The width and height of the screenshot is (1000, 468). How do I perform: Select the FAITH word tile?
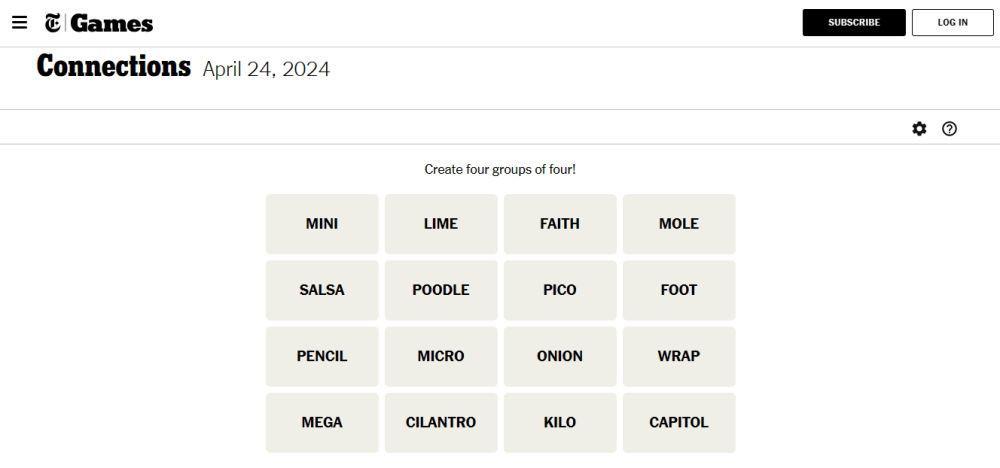point(560,224)
